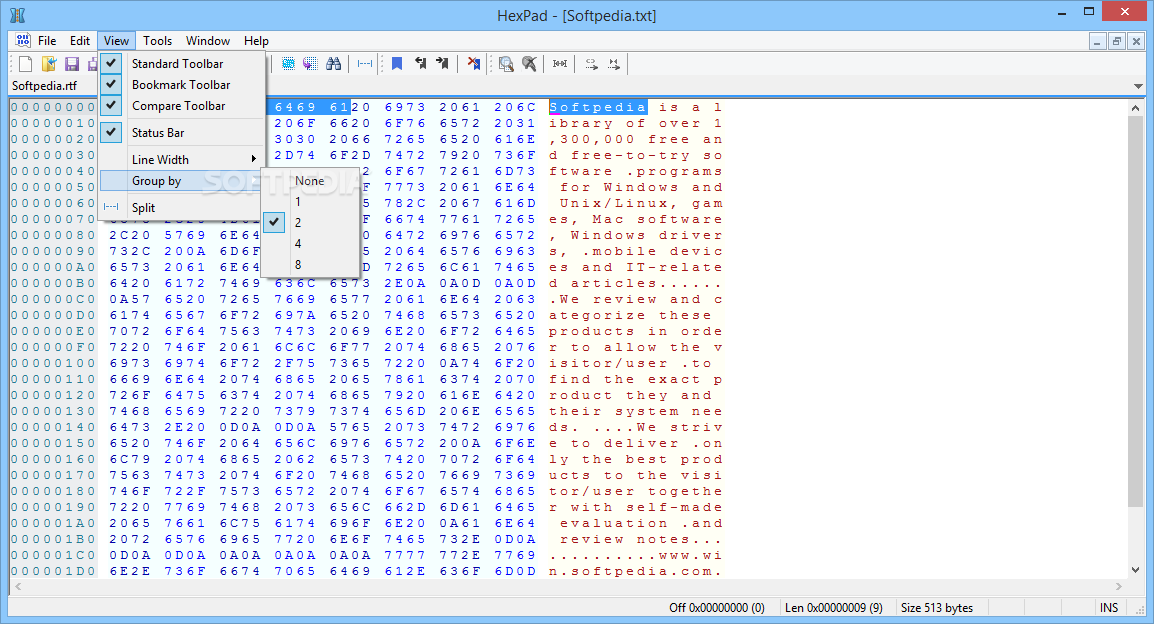Viewport: 1154px width, 624px height.
Task: Click Split in the View menu
Action: [x=181, y=208]
